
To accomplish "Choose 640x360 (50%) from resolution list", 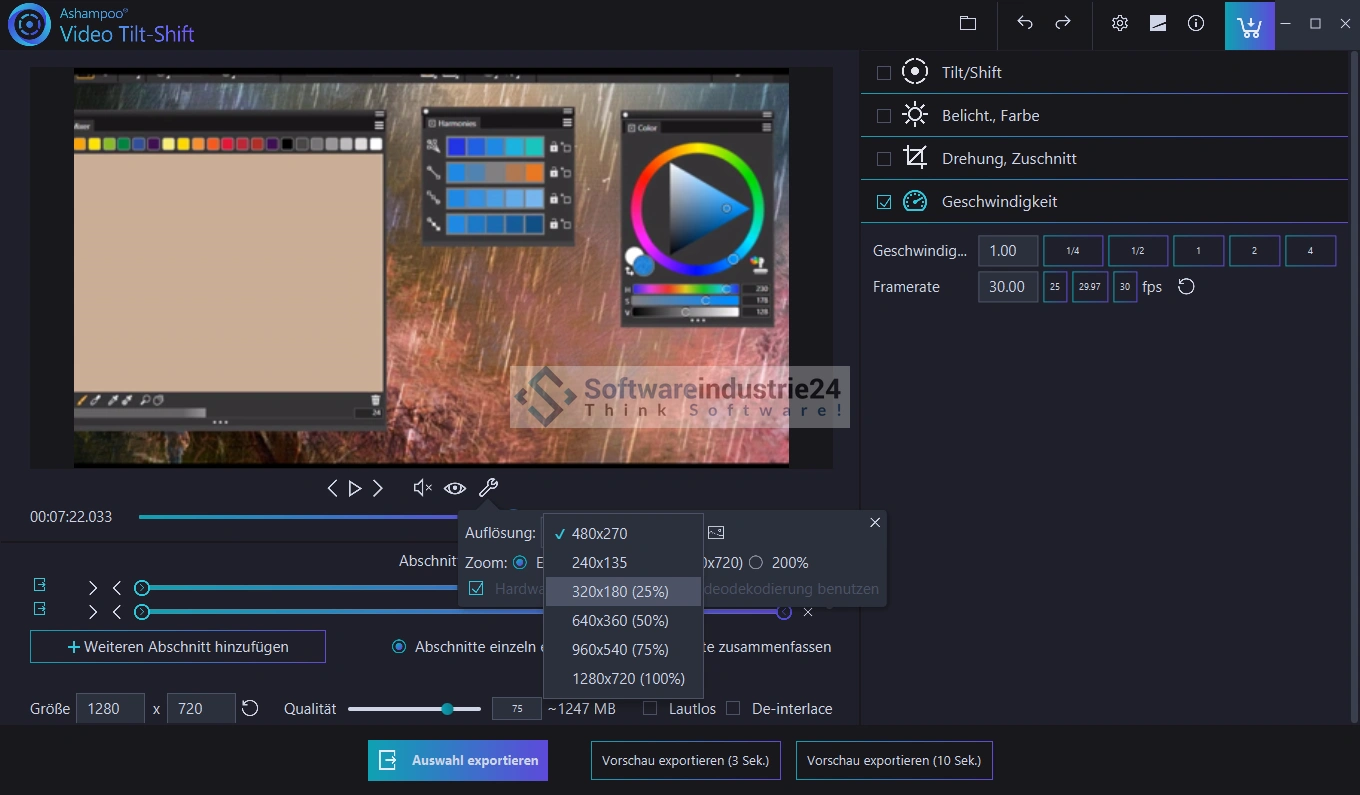I will coord(620,621).
